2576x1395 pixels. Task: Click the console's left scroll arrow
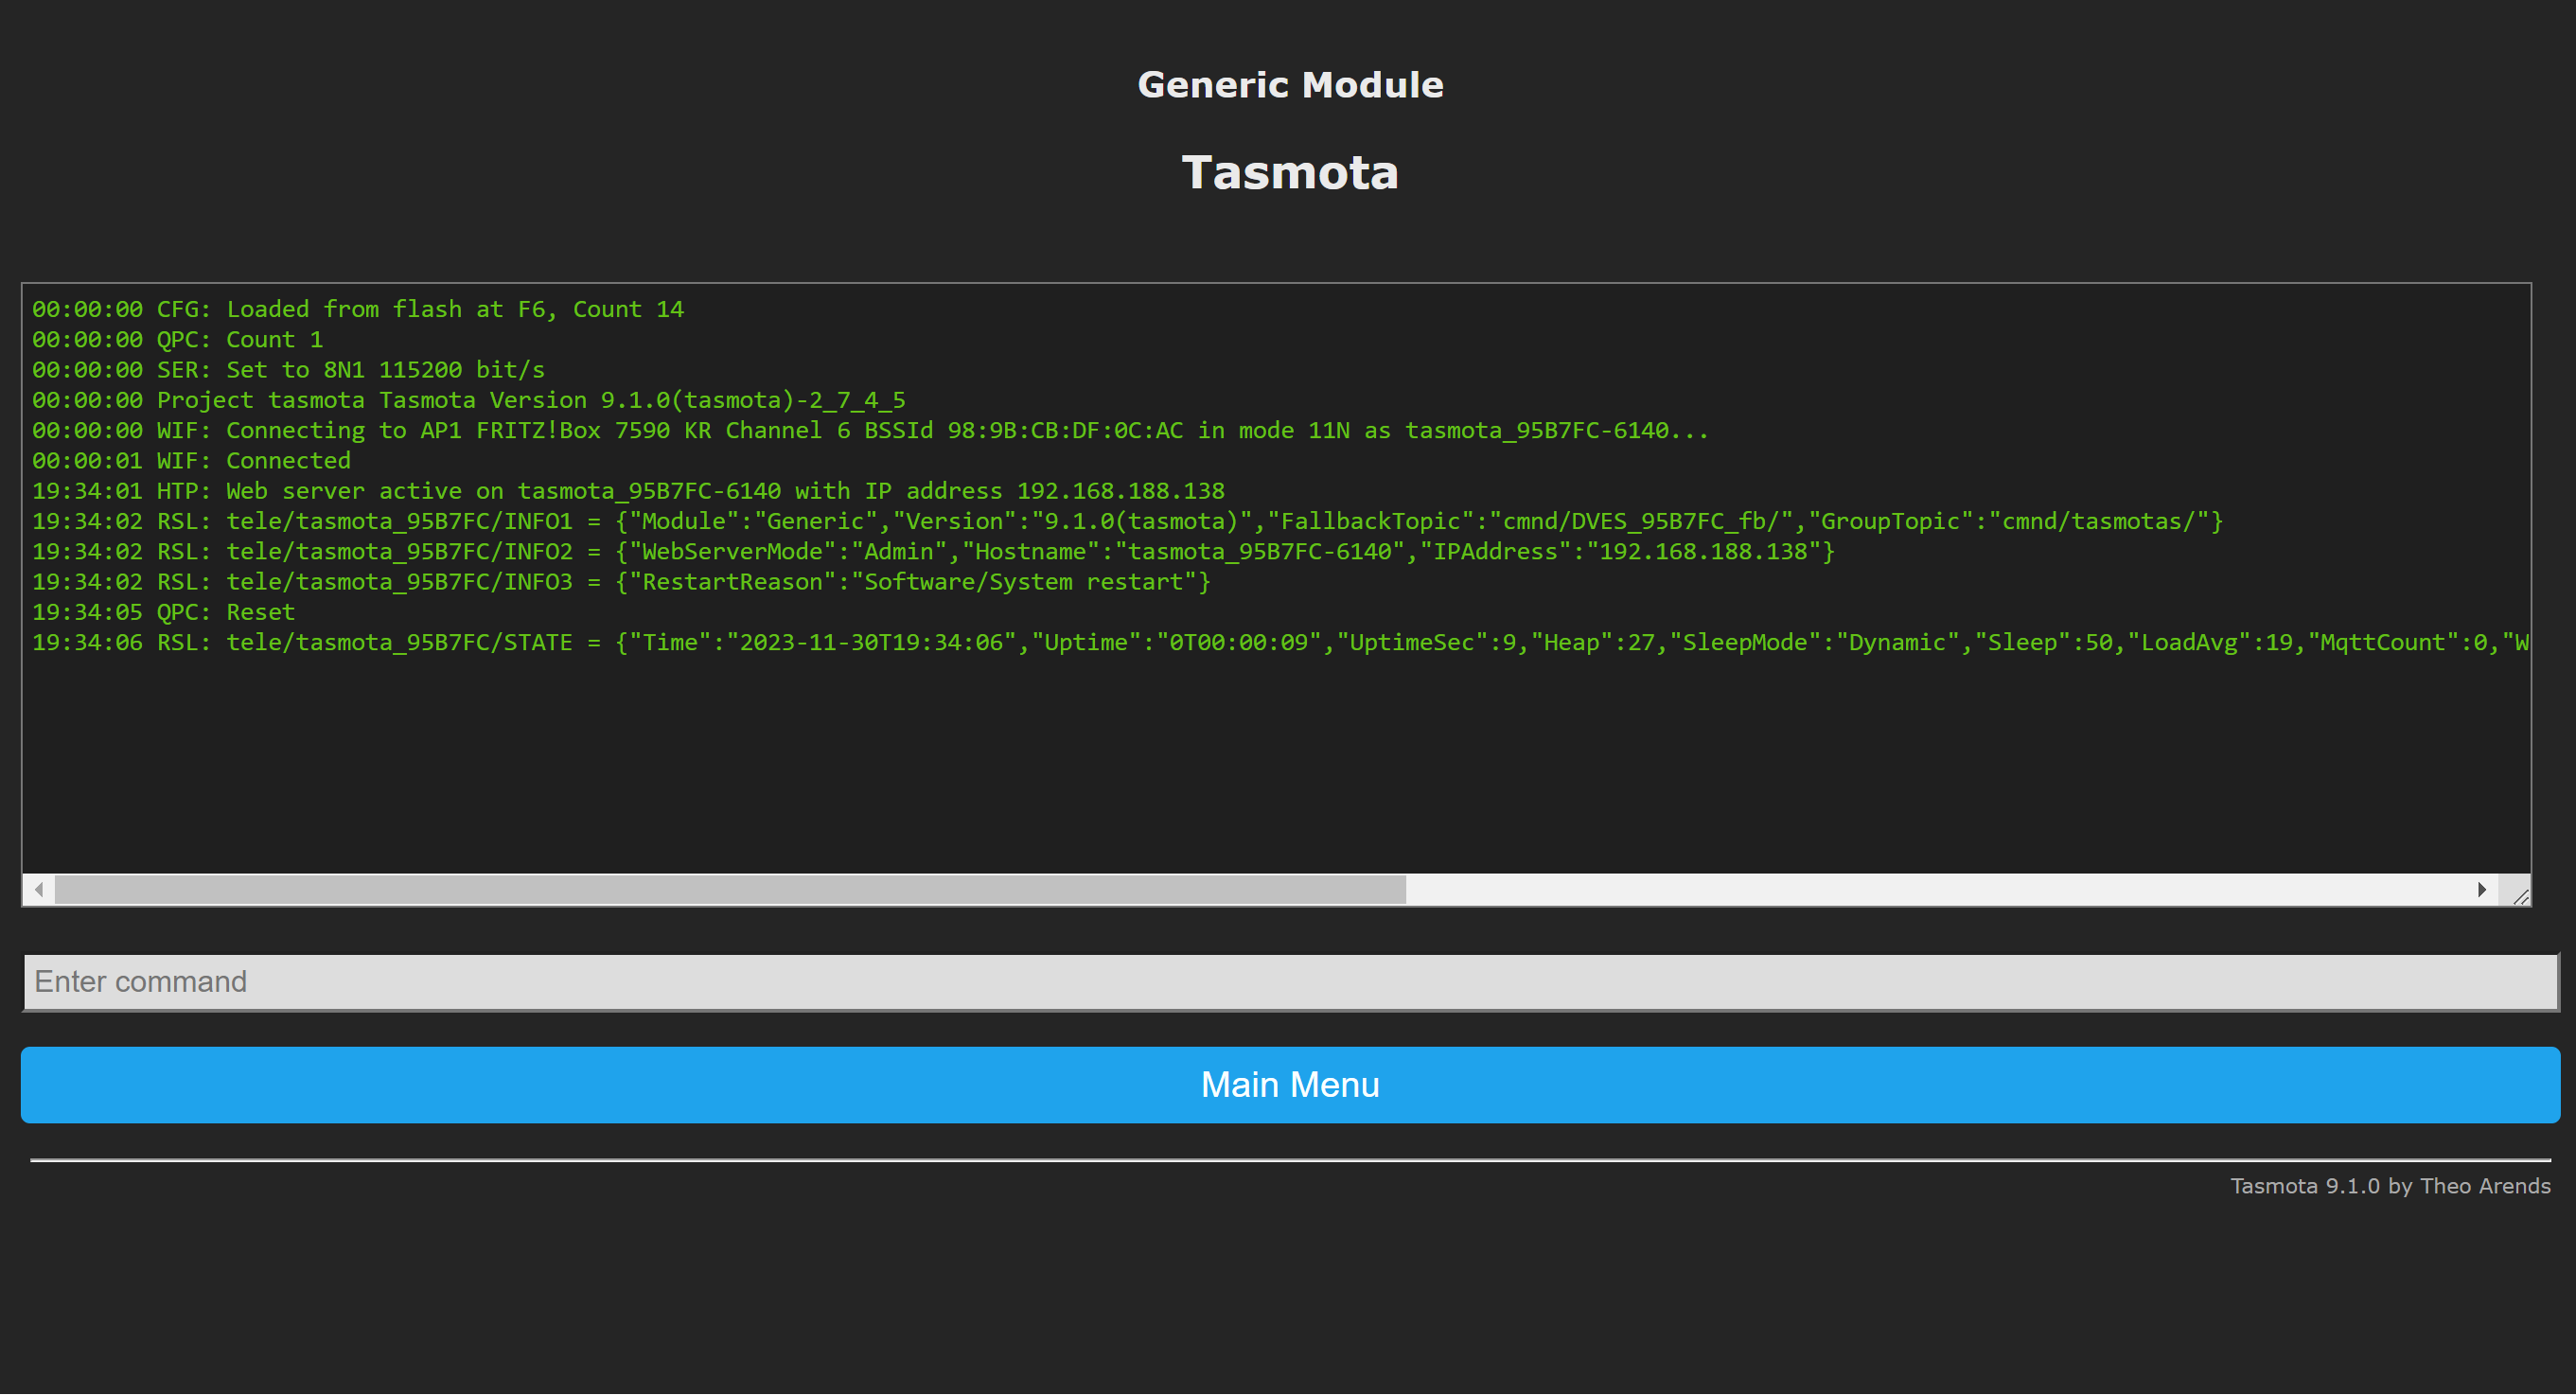[38, 889]
